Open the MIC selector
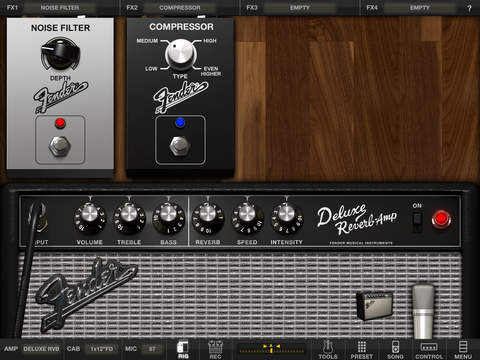 153,349
